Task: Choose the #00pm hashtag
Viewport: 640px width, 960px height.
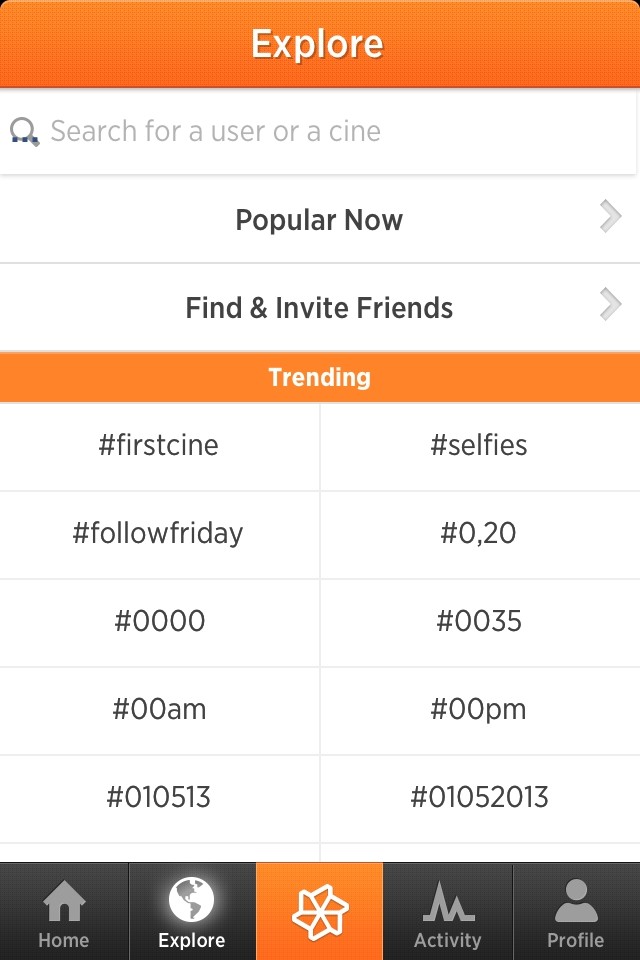Action: coord(479,710)
